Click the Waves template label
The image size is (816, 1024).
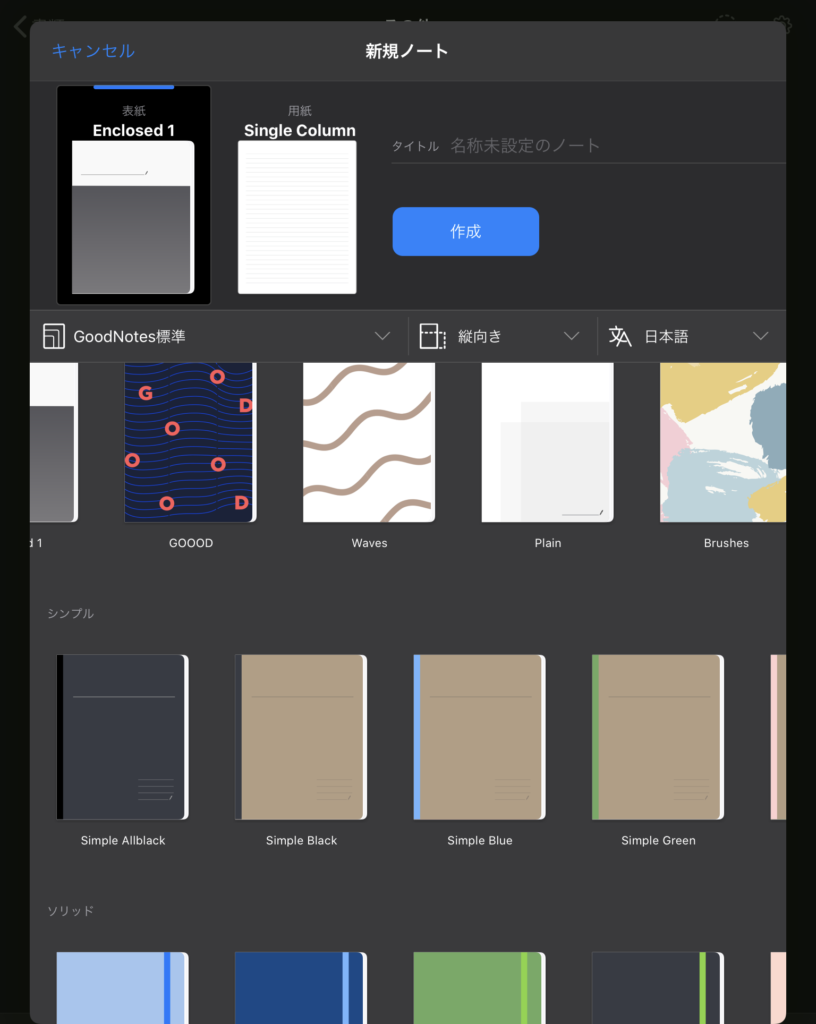click(369, 543)
